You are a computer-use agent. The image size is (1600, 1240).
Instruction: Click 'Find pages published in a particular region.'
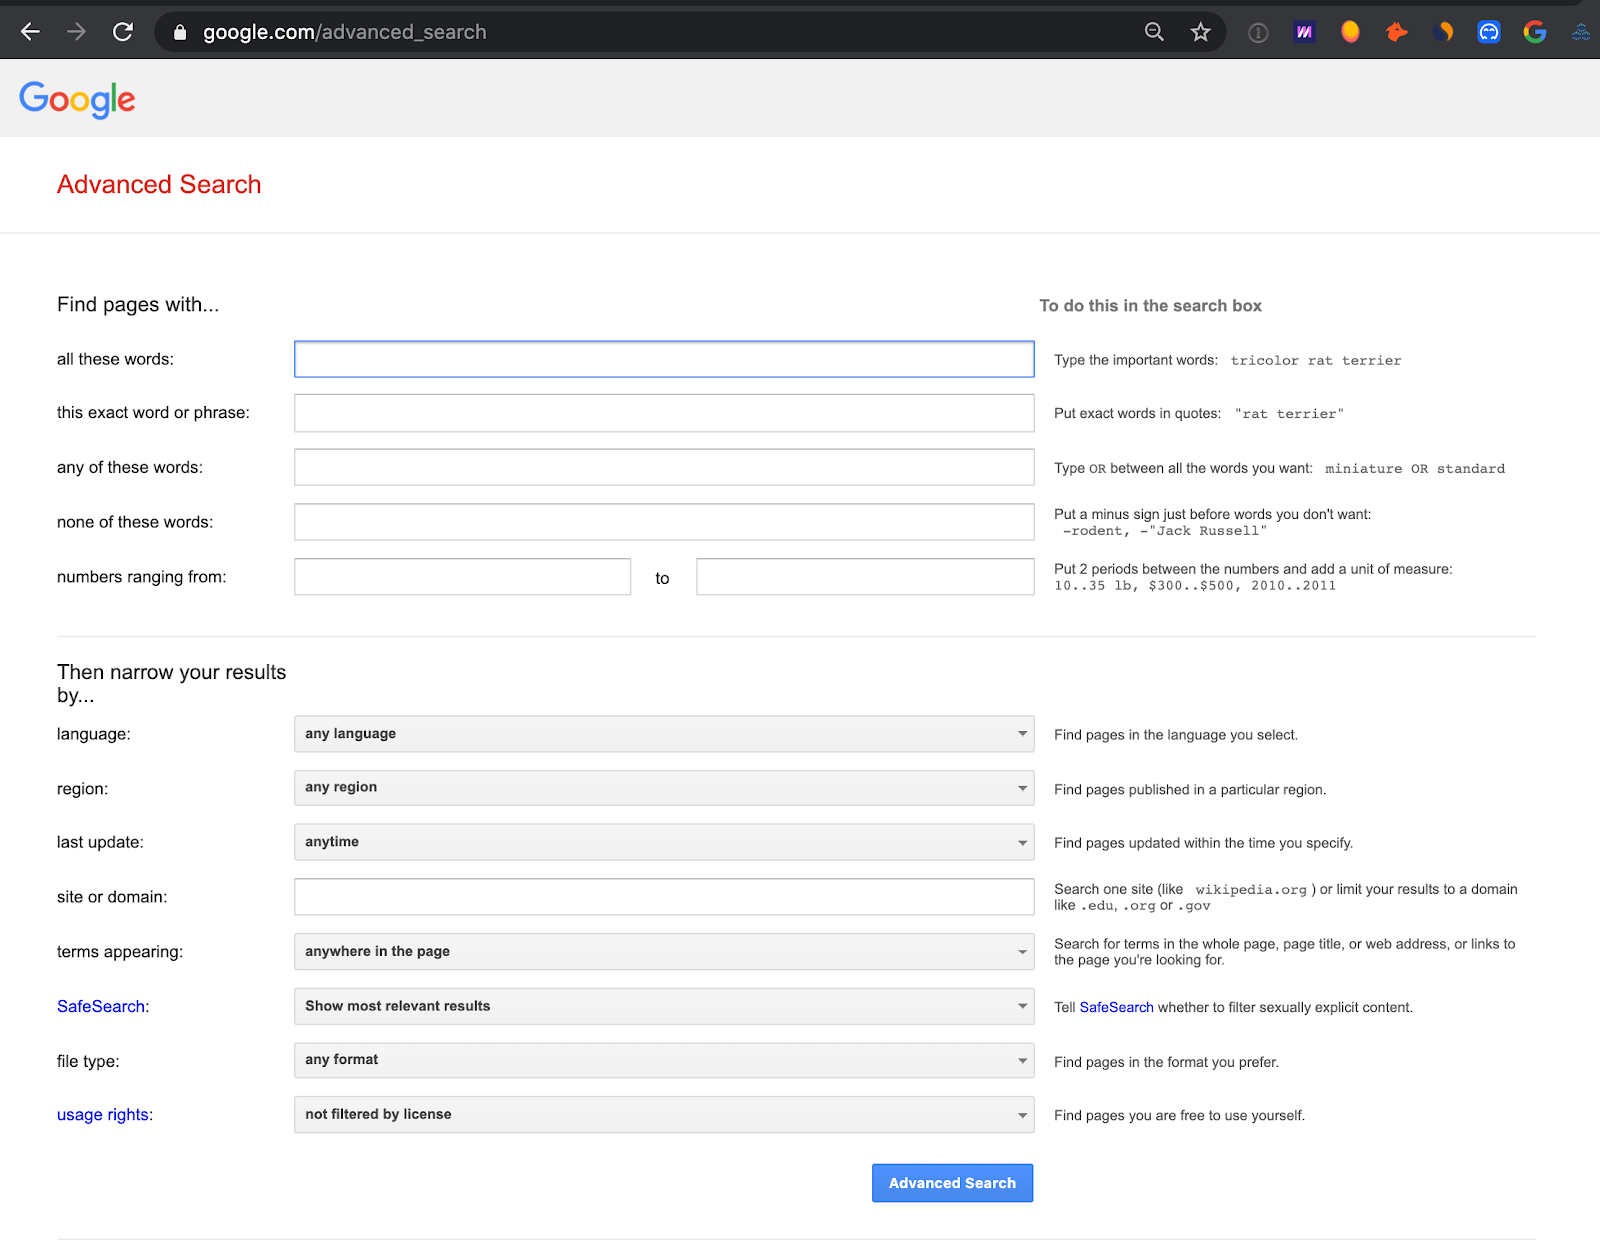pos(1190,790)
